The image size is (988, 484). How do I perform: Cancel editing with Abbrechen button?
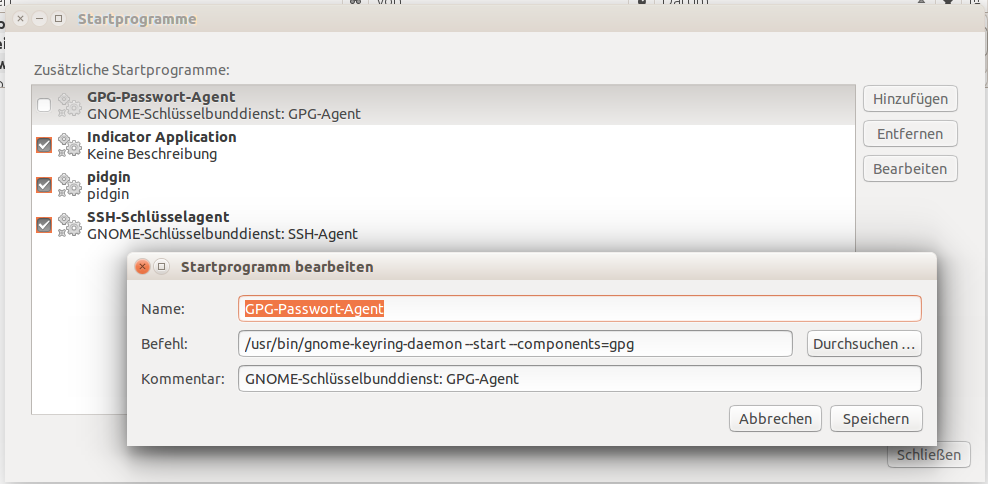(775, 418)
